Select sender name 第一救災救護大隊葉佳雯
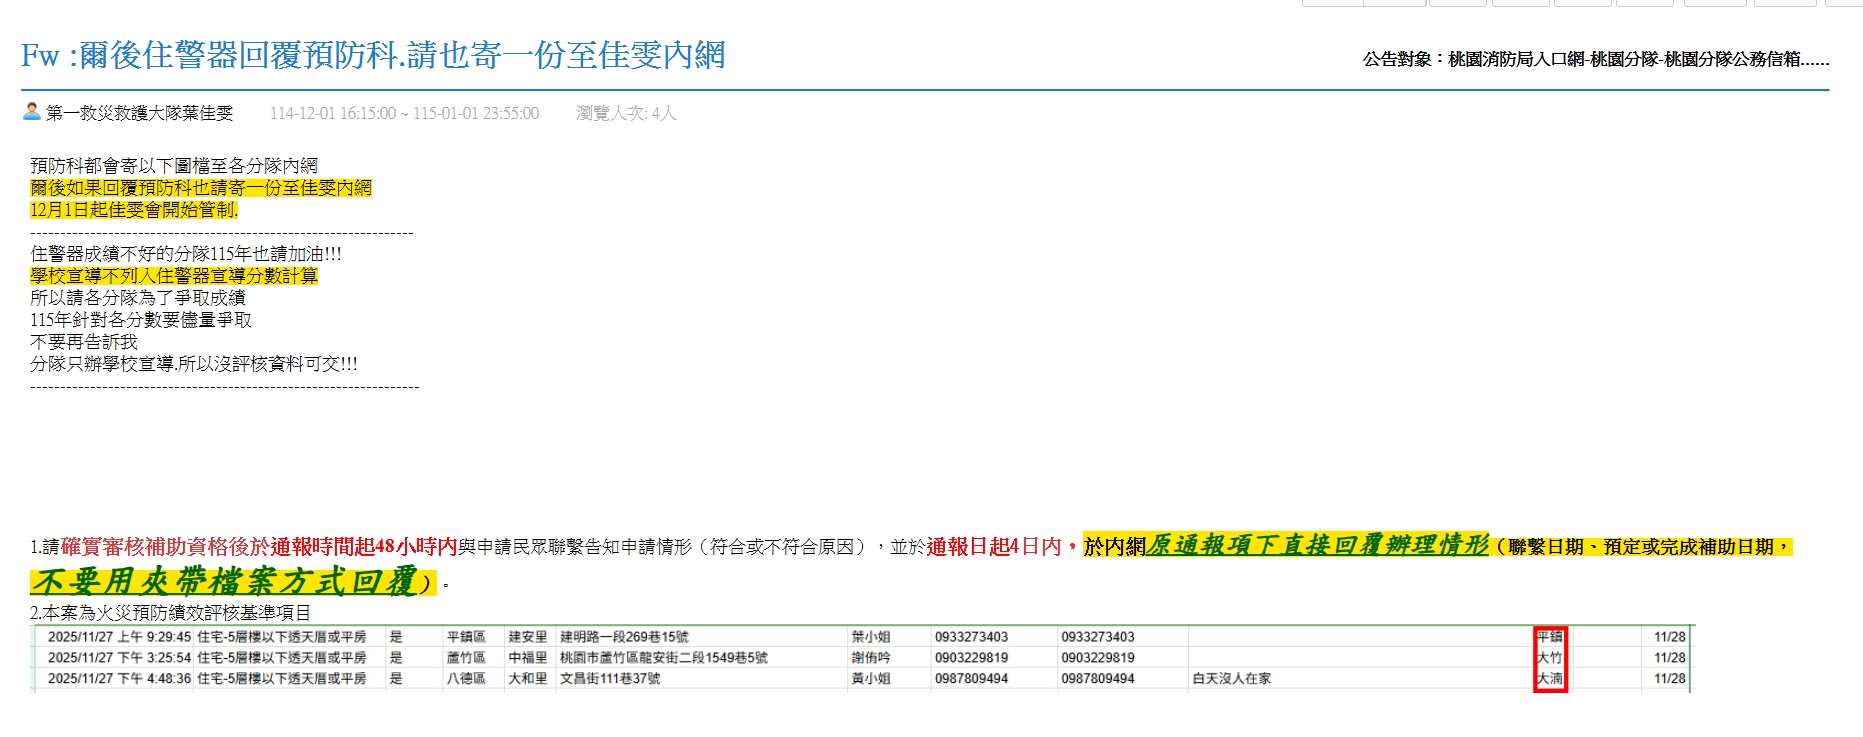Screen dimensions: 1863x737 coord(139,114)
